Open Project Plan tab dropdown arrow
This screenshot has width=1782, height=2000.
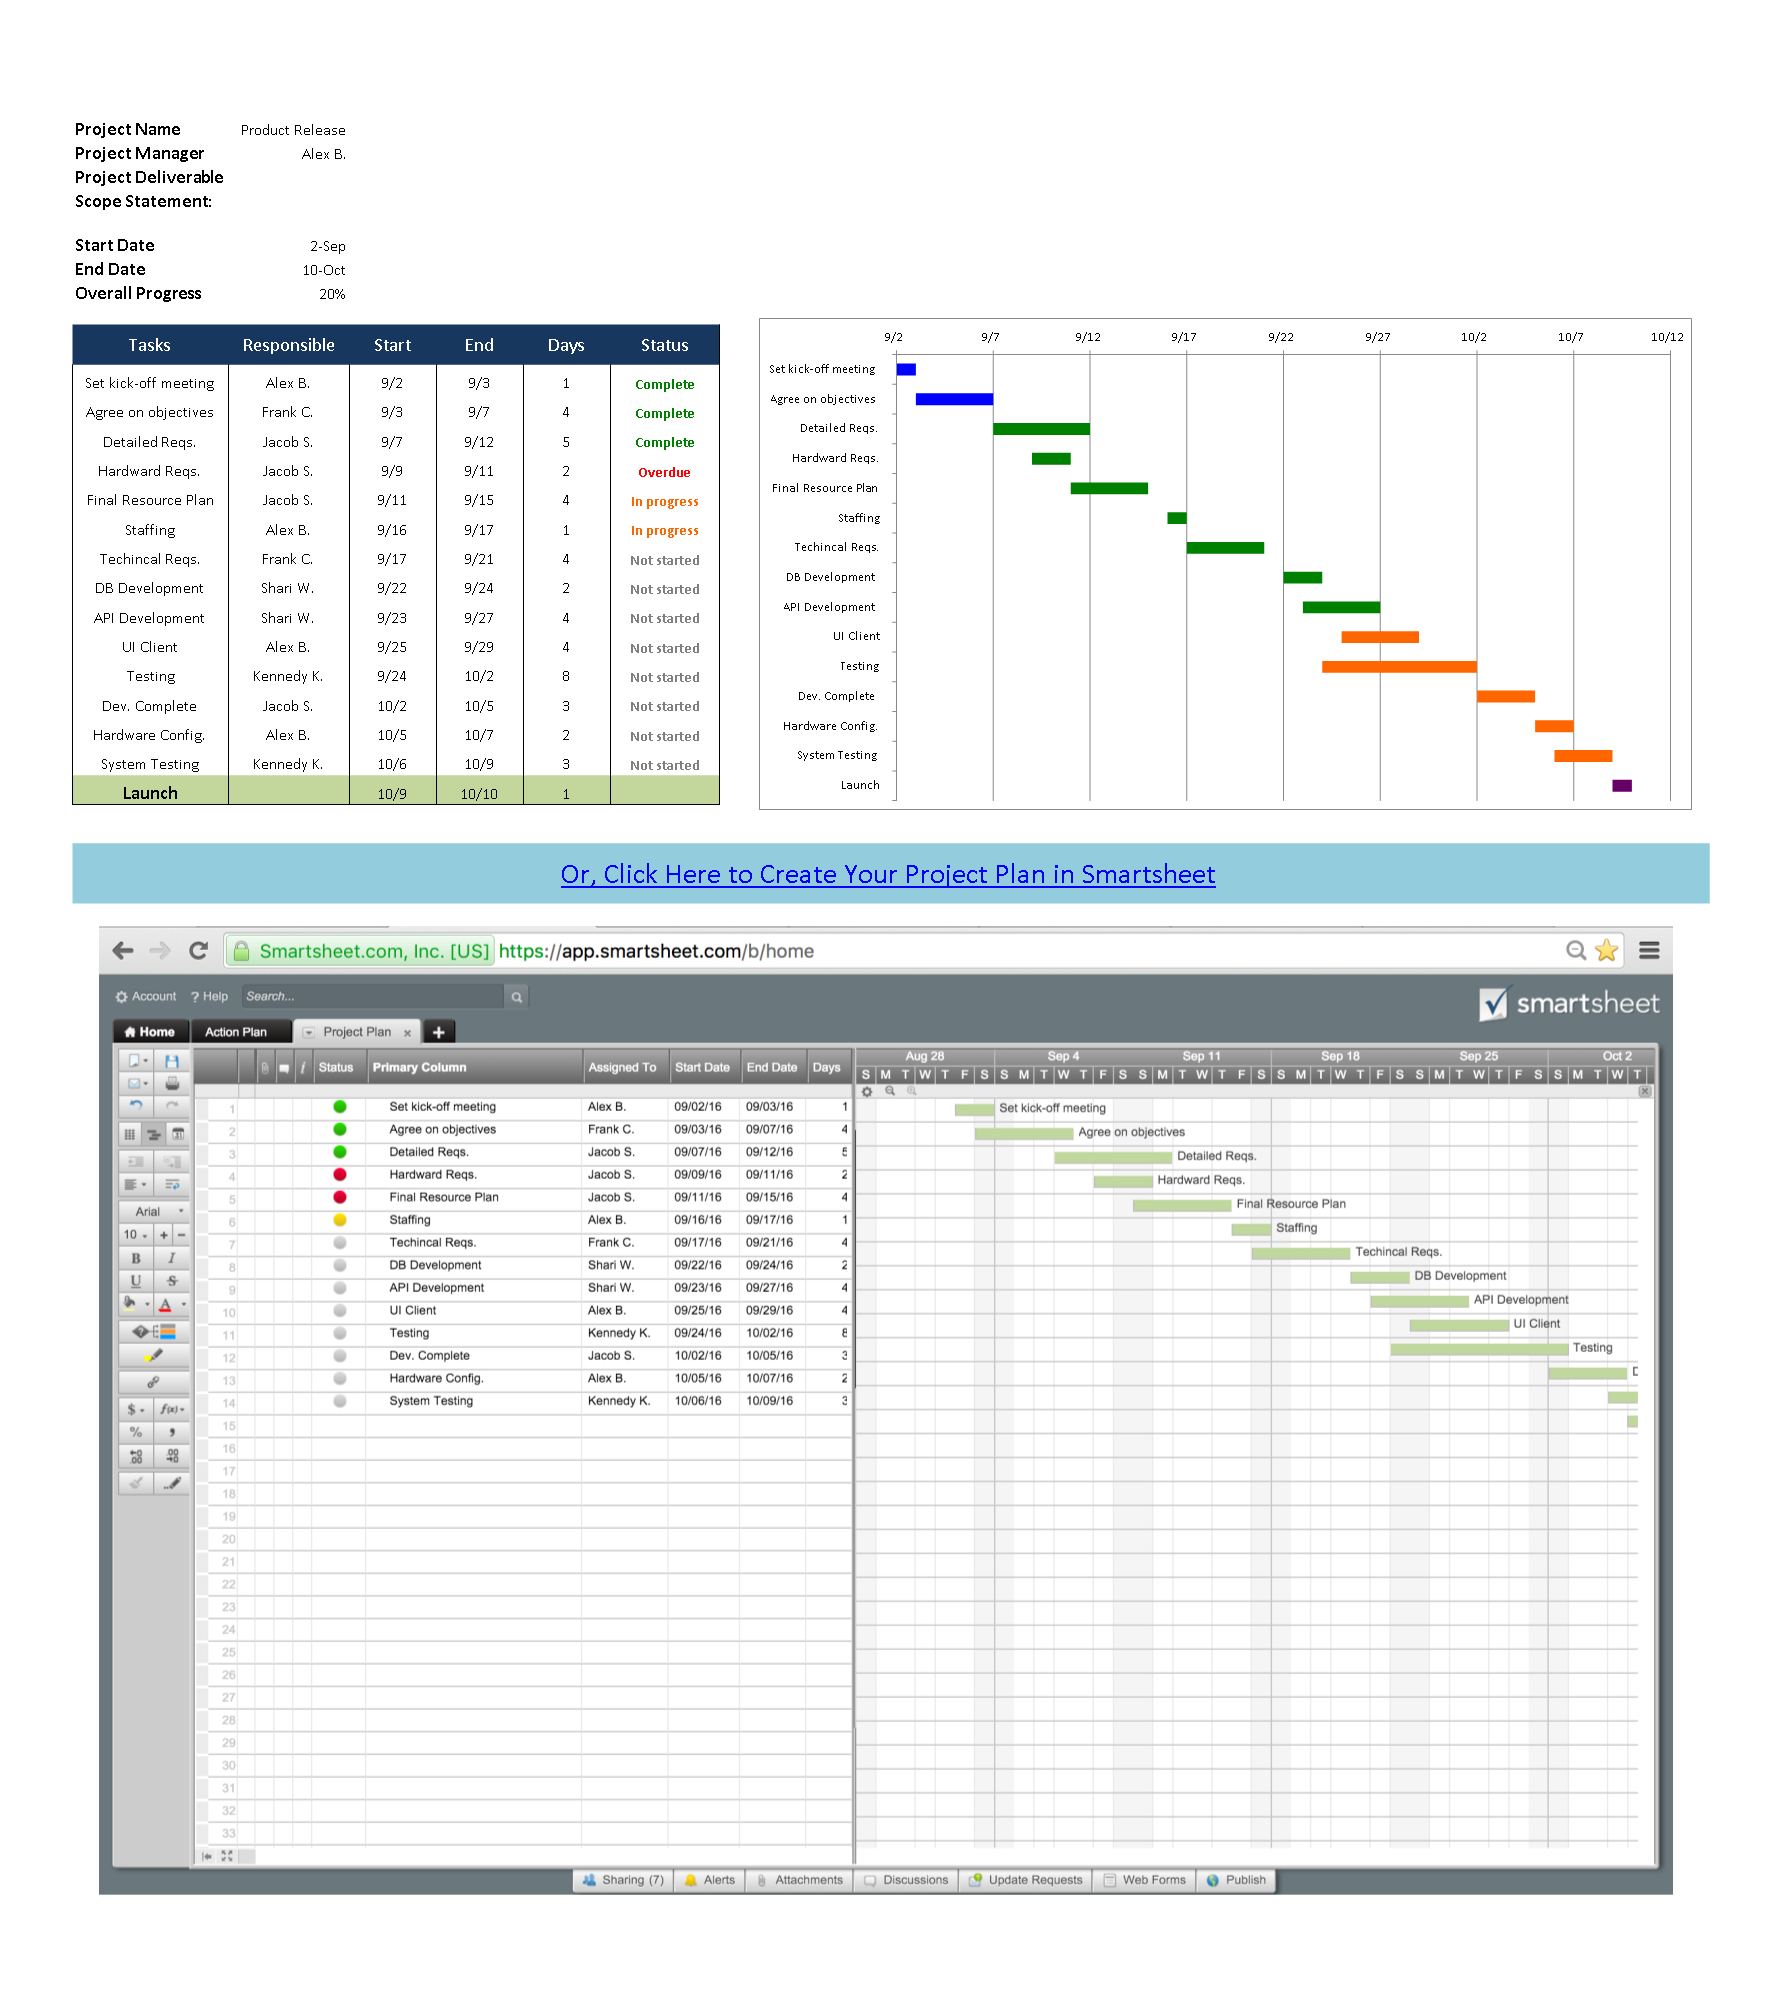[x=308, y=1033]
